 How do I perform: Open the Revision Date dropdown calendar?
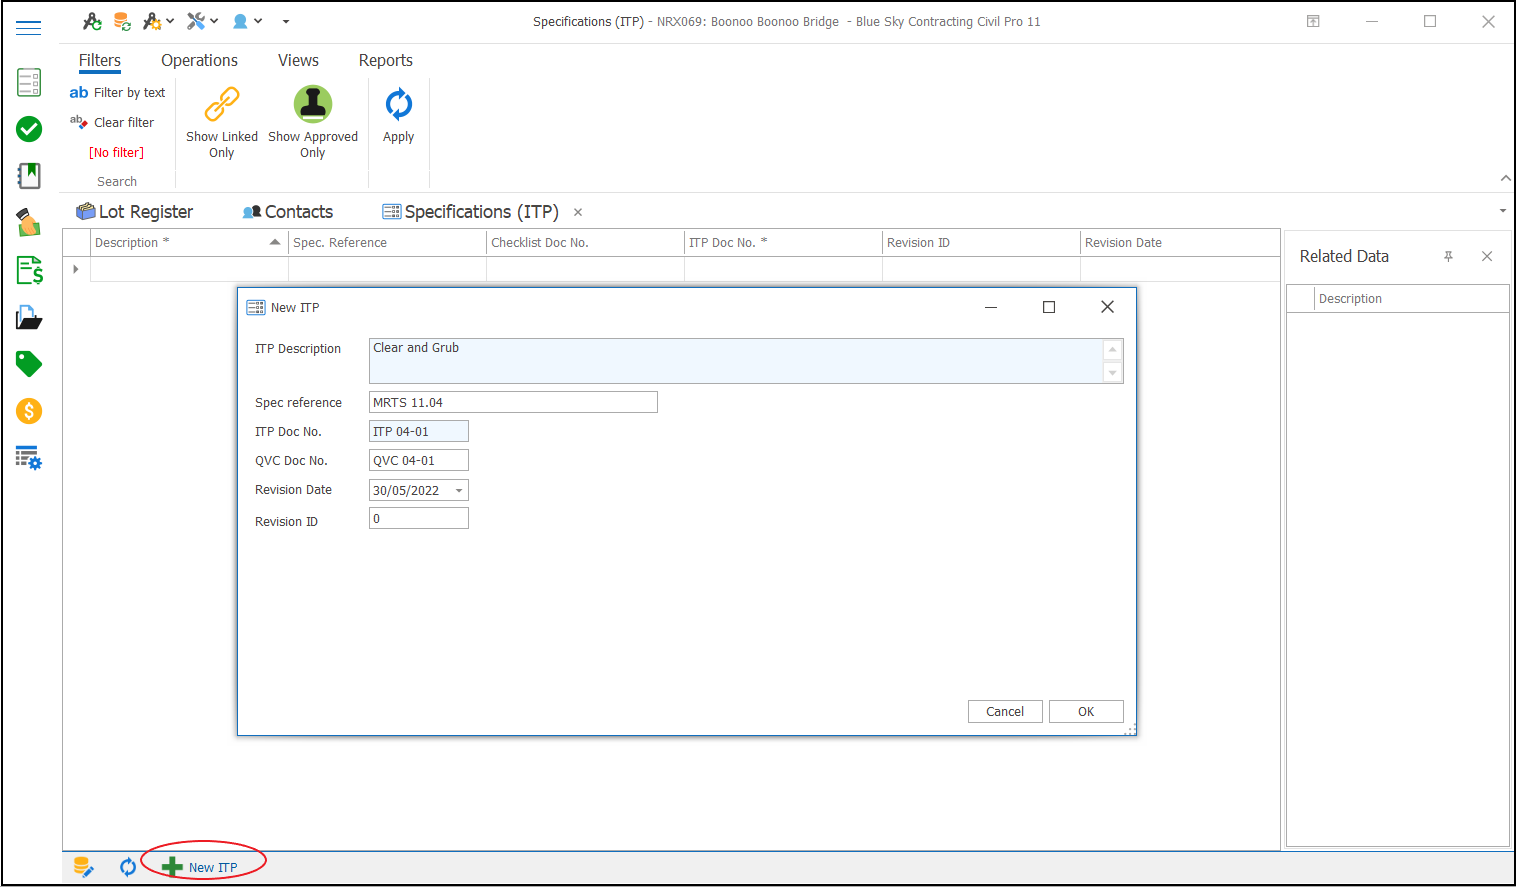pyautogui.click(x=459, y=491)
